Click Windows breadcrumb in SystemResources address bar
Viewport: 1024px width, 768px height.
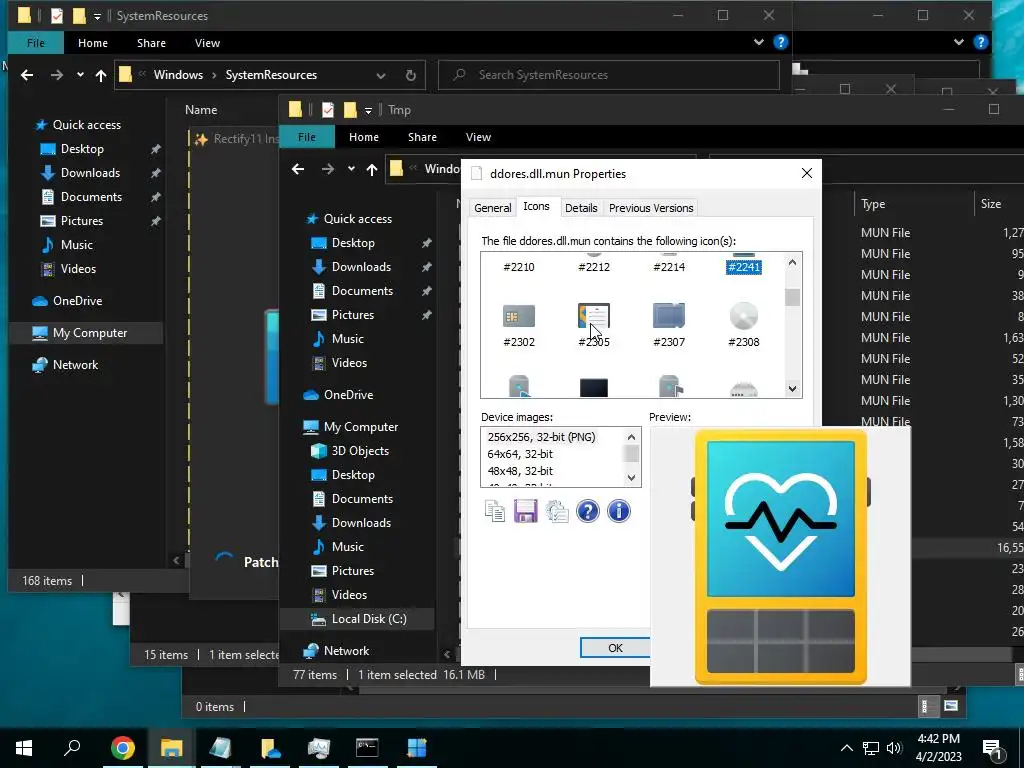pyautogui.click(x=178, y=75)
